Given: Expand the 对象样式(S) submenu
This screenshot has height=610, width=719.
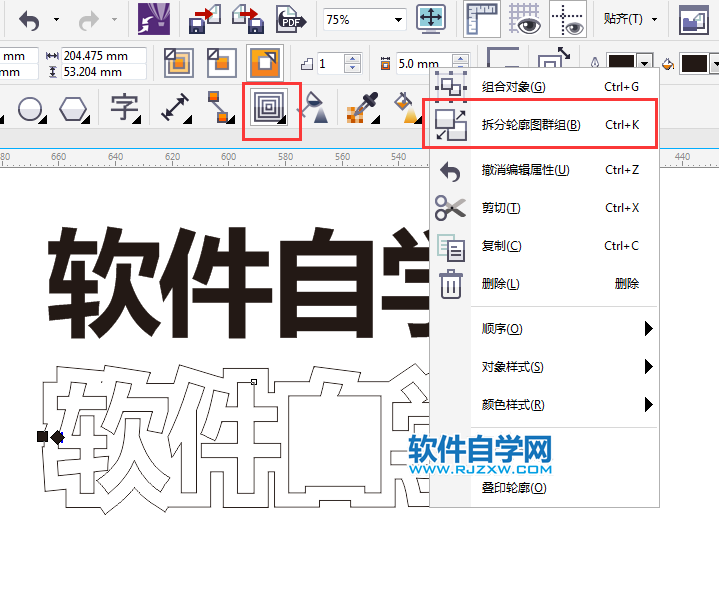Looking at the screenshot, I should pyautogui.click(x=544, y=367).
